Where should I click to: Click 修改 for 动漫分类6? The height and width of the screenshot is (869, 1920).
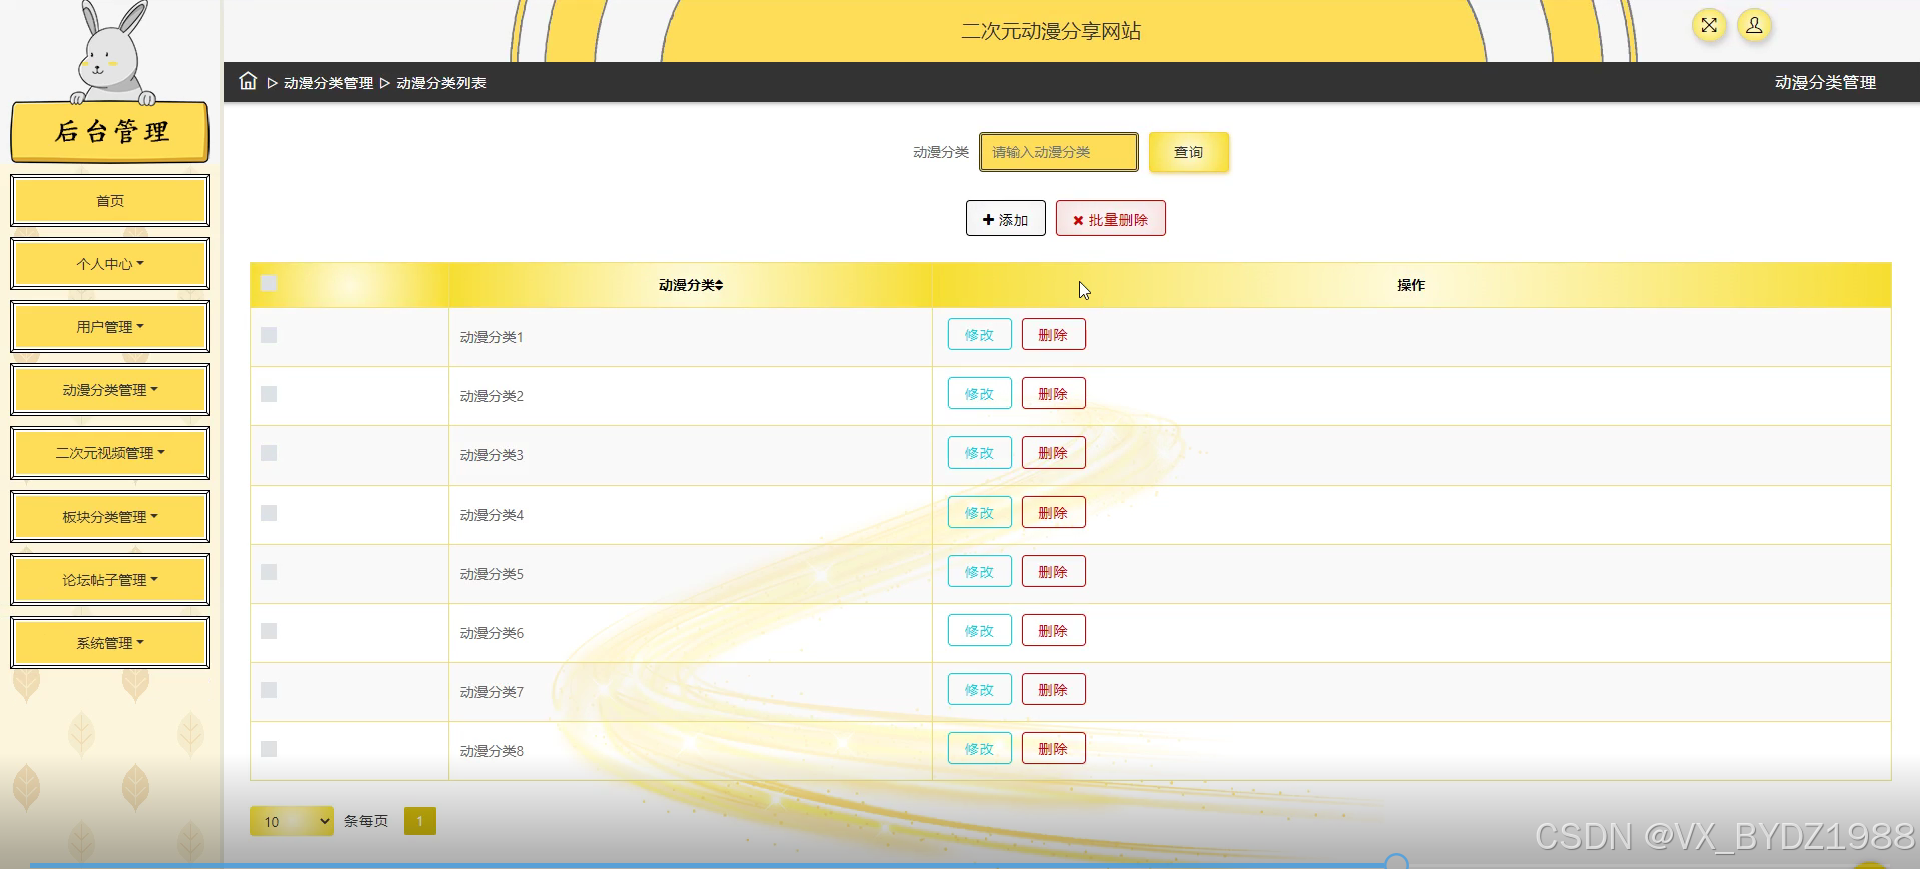click(979, 631)
